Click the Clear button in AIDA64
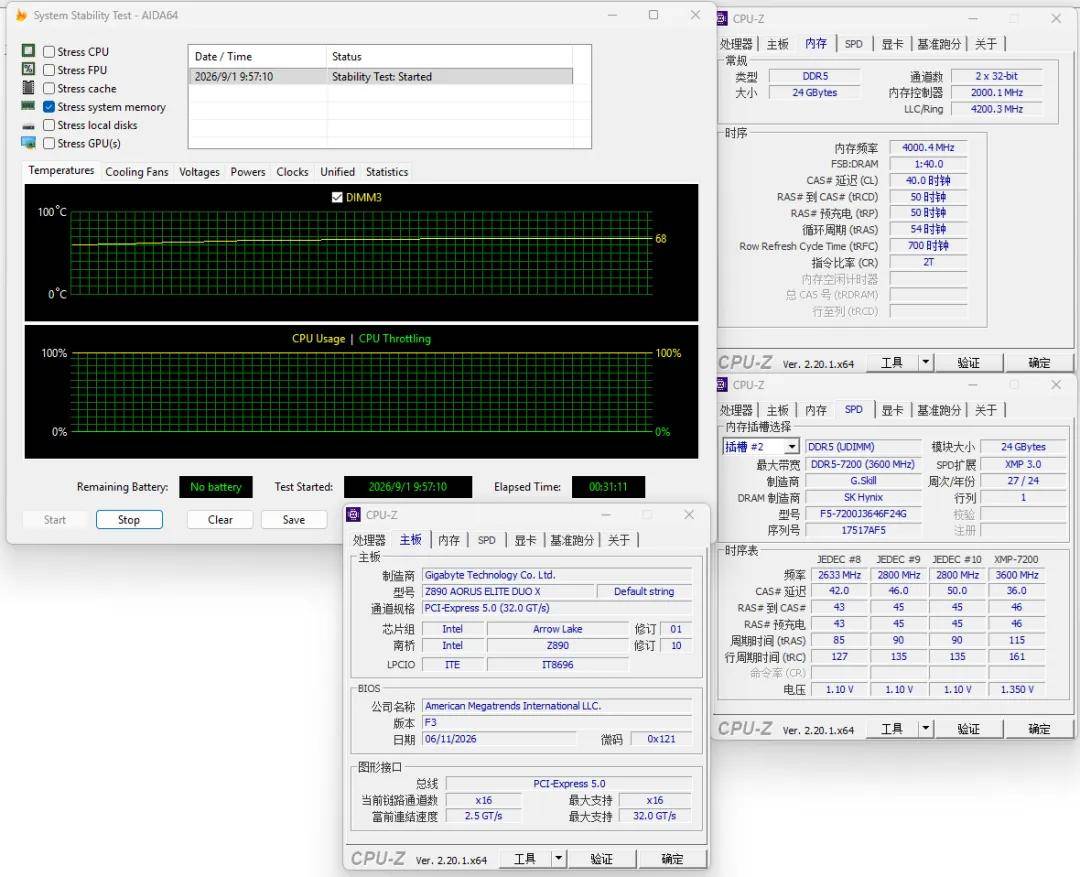The image size is (1080, 877). [x=220, y=519]
